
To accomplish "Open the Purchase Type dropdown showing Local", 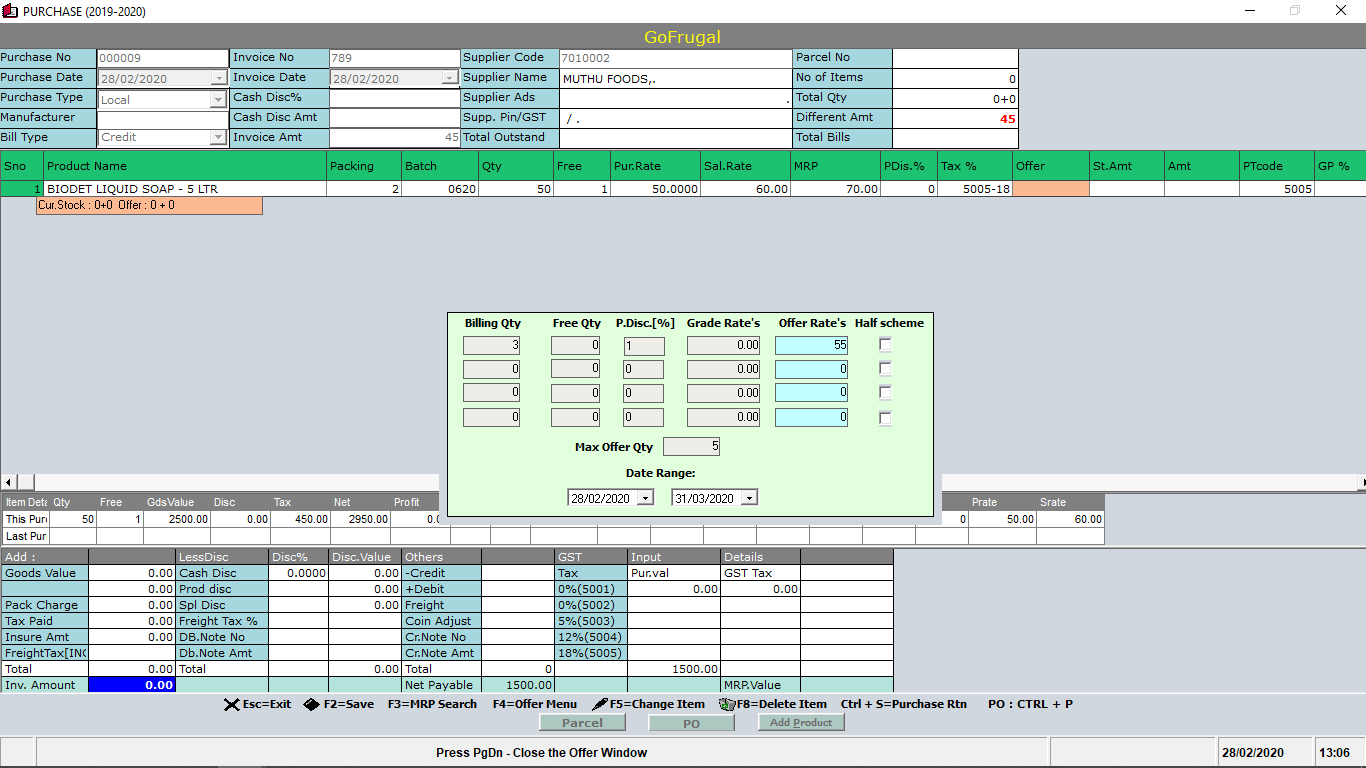I will coord(219,99).
